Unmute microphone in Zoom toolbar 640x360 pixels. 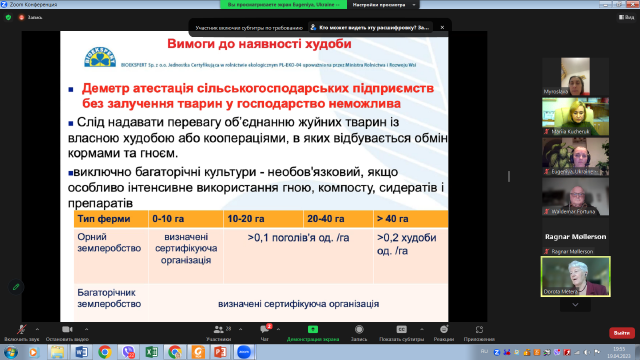tap(22, 333)
